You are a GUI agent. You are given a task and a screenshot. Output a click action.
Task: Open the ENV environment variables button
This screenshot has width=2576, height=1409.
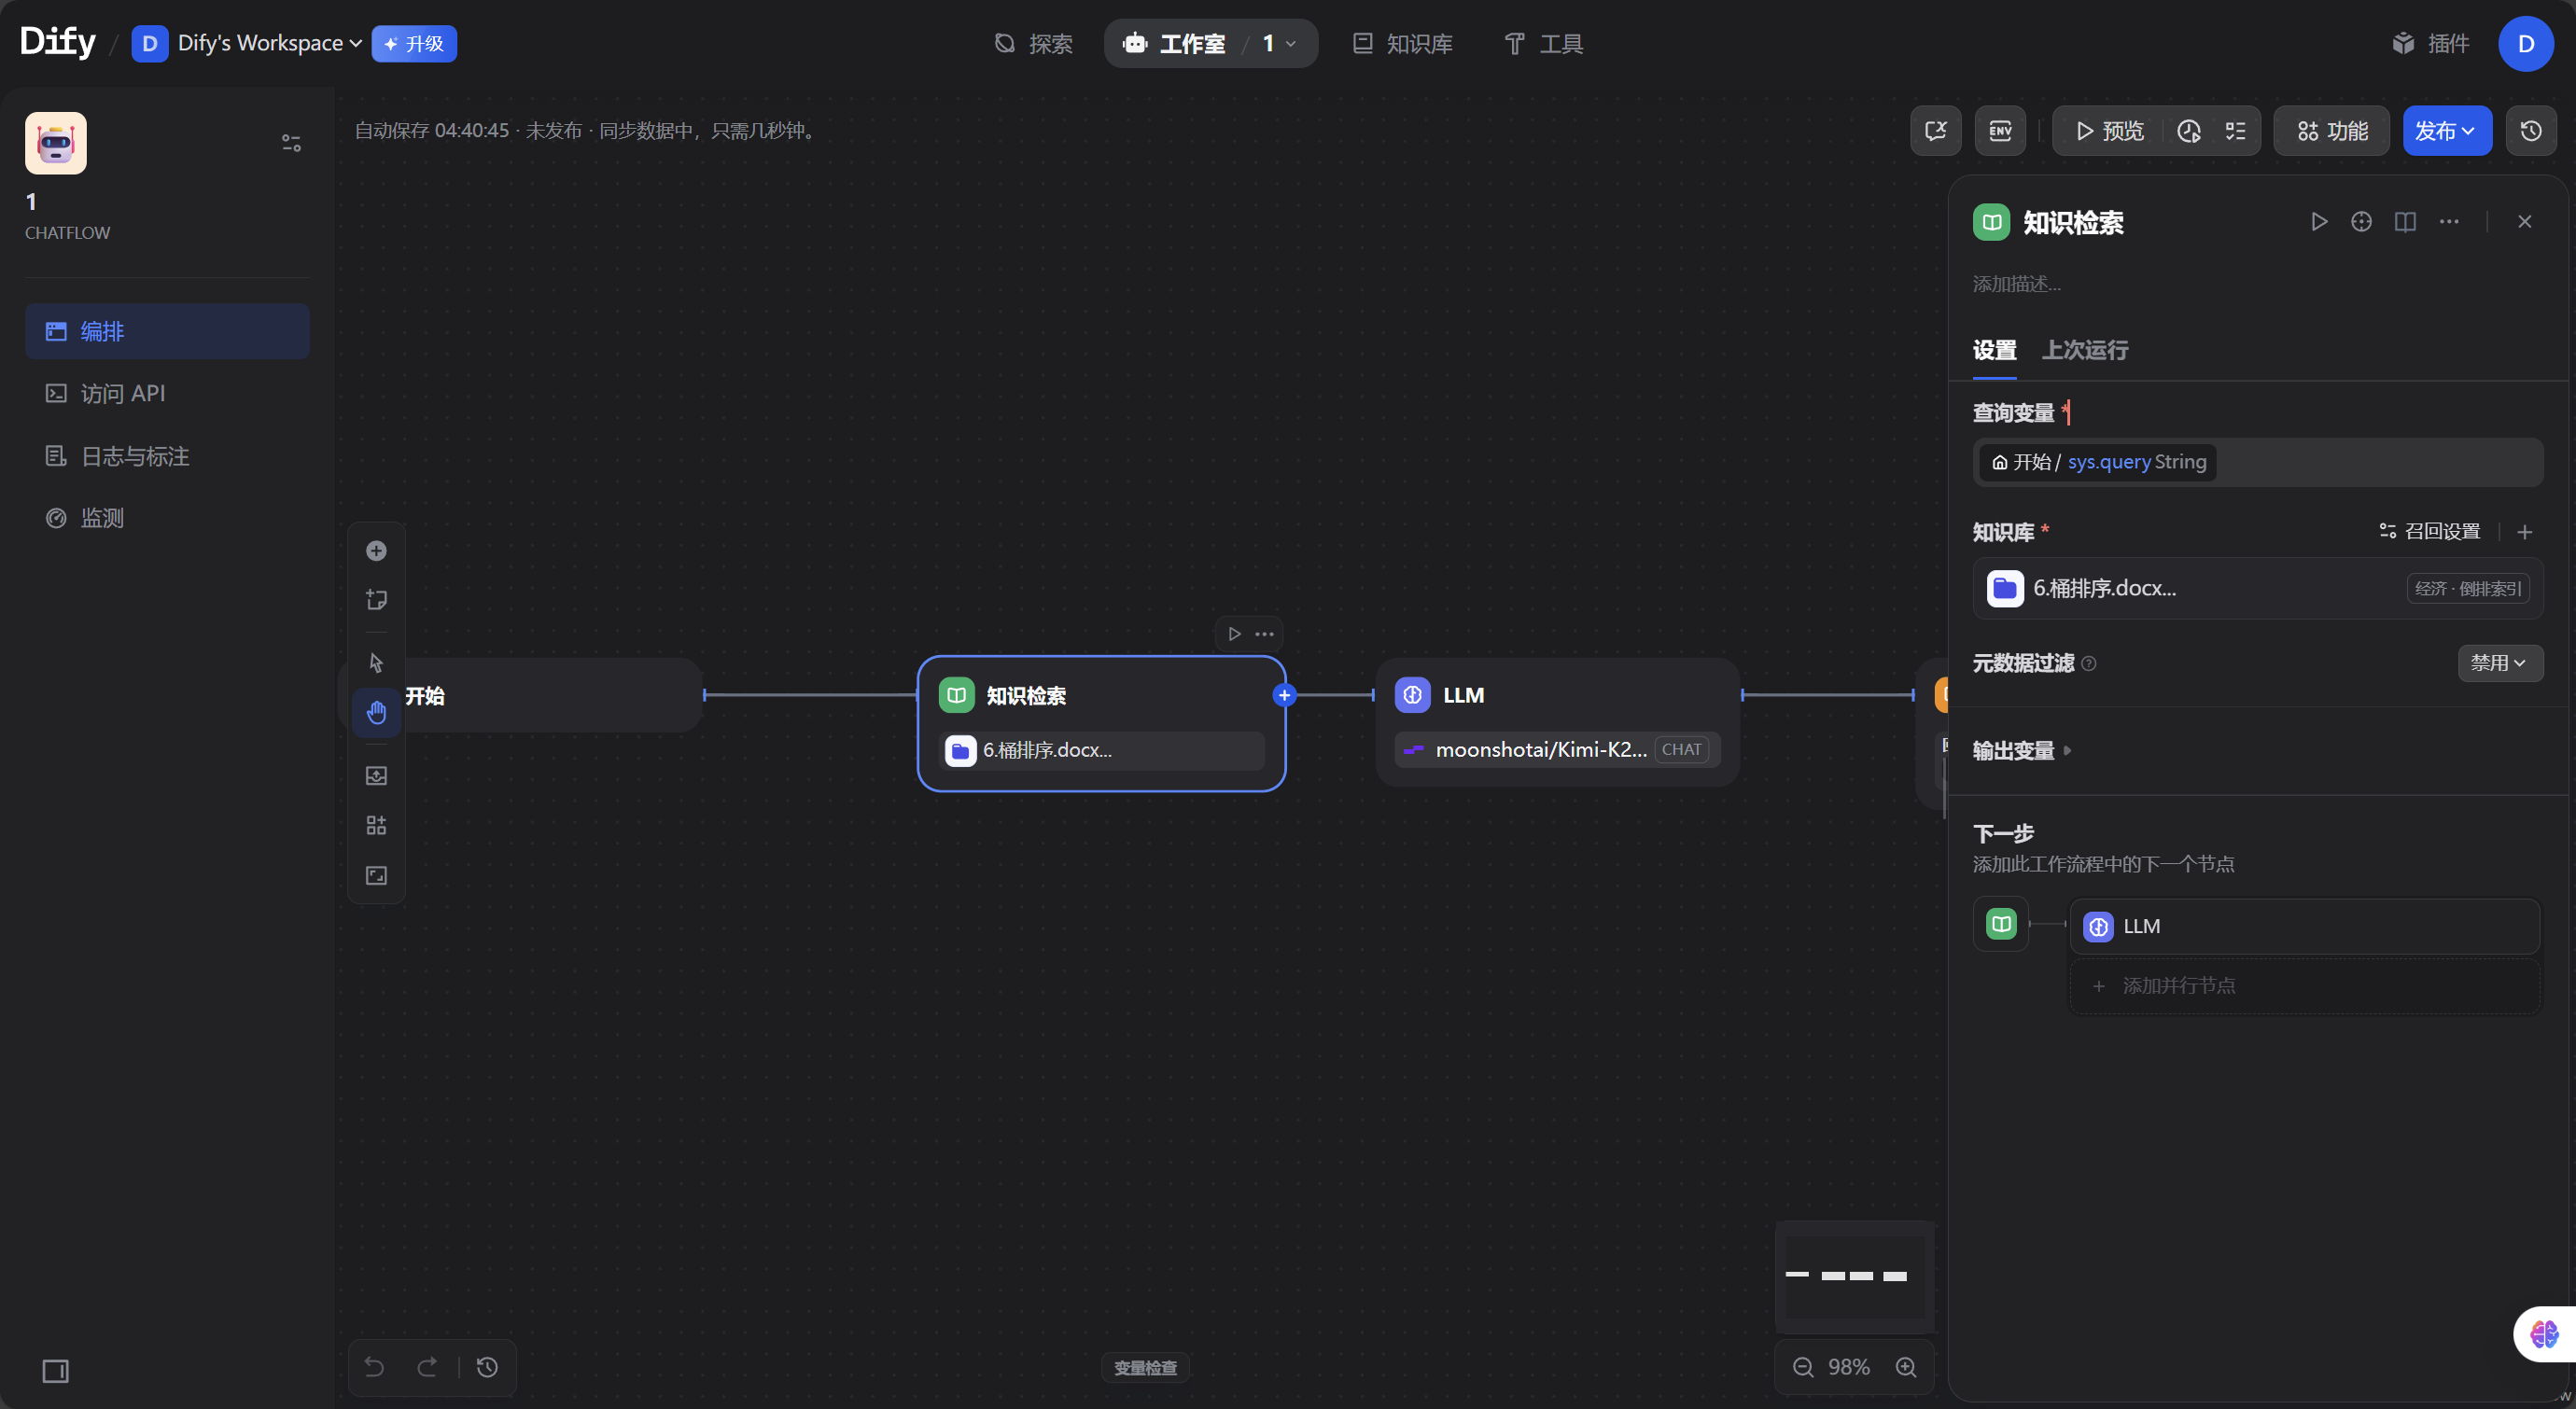point(2000,131)
